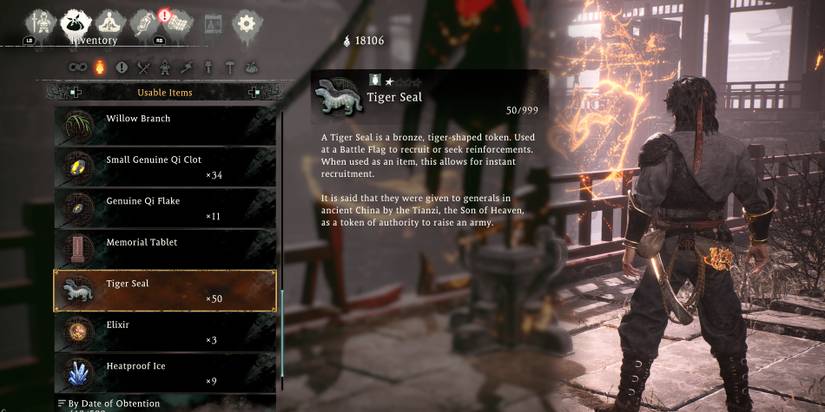Image resolution: width=825 pixels, height=412 pixels.
Task: Select the exclamation mark category filter
Action: pos(122,67)
